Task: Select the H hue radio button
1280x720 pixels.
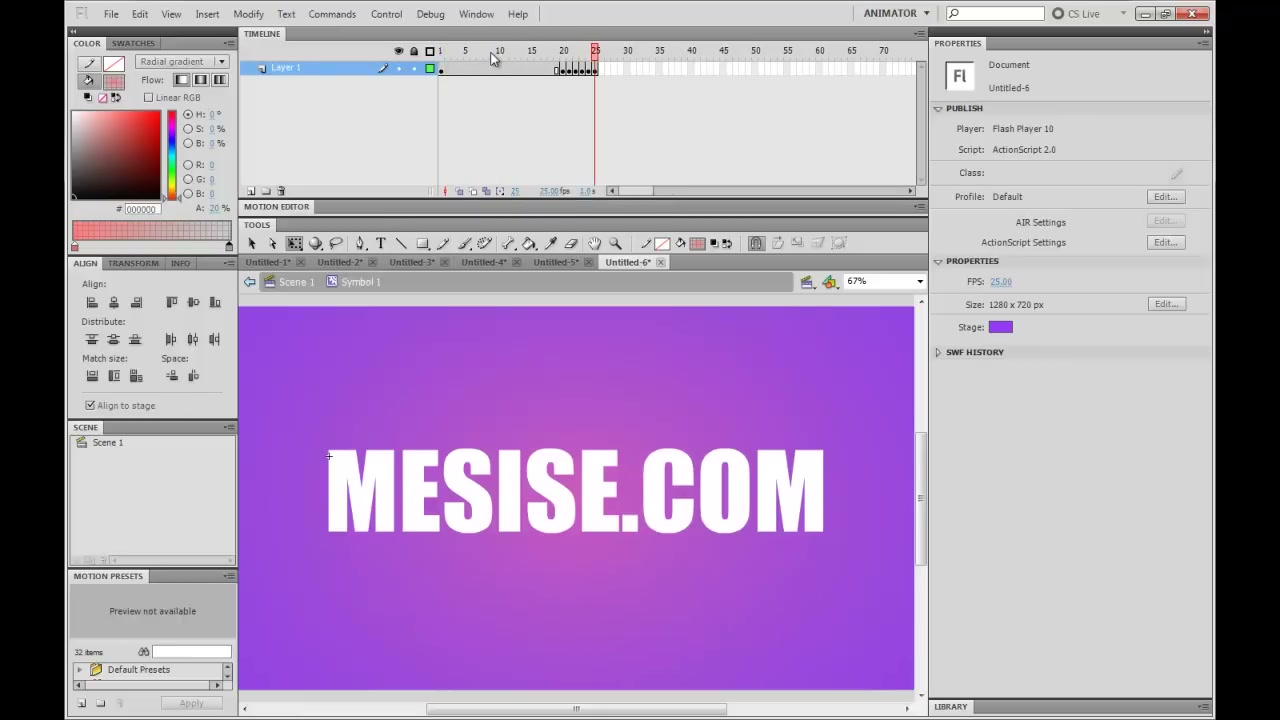Action: pyautogui.click(x=187, y=114)
